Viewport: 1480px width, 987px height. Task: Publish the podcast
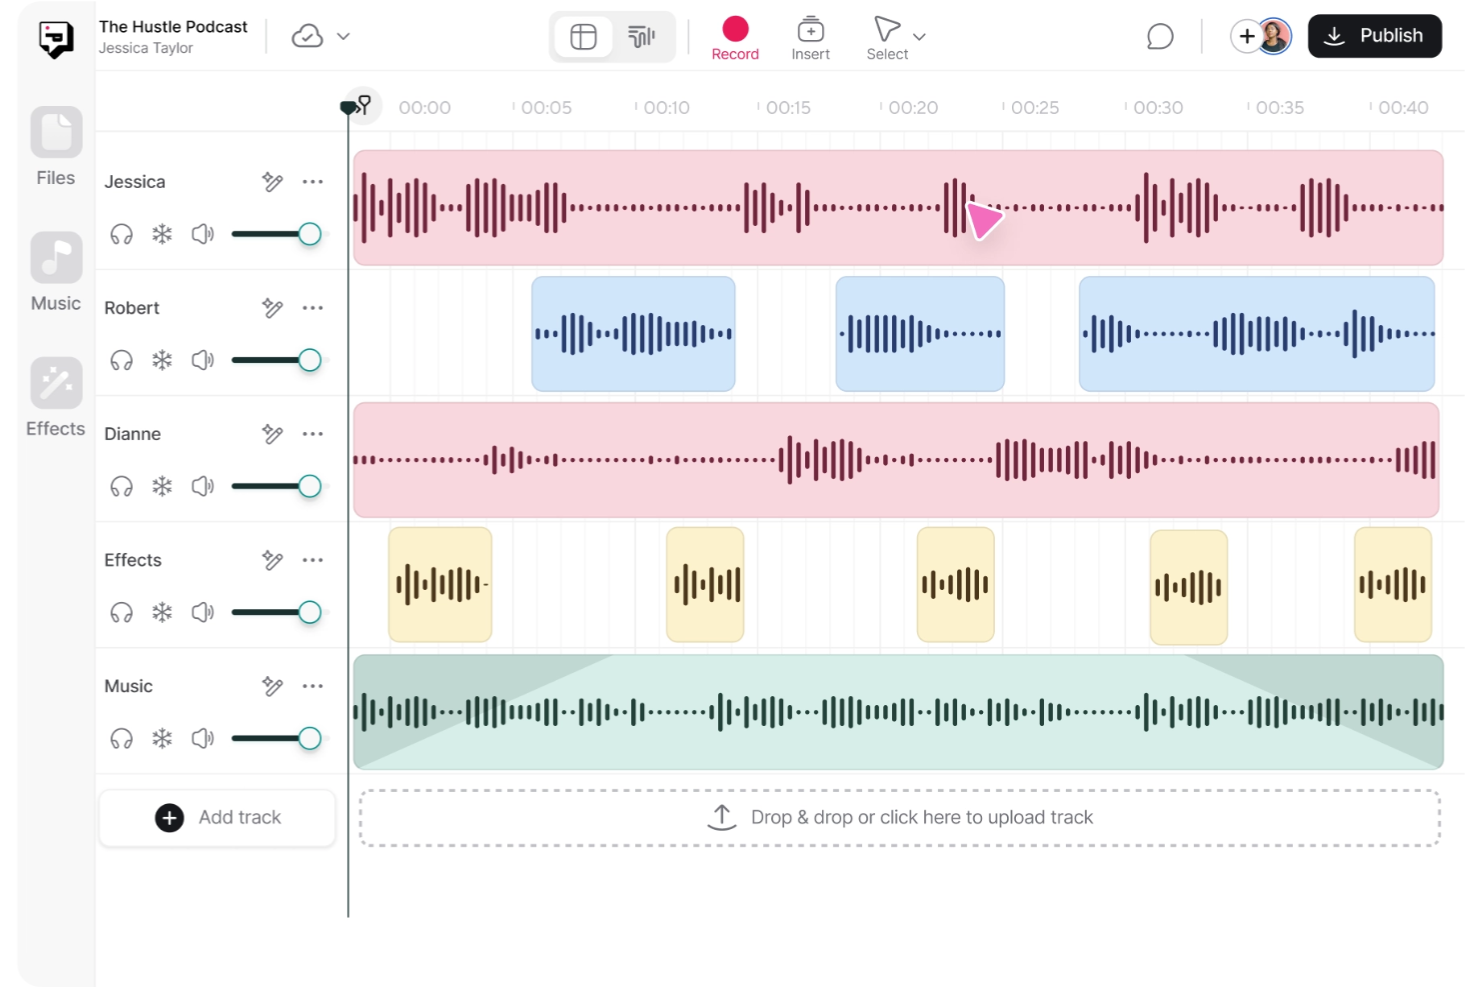coord(1374,36)
